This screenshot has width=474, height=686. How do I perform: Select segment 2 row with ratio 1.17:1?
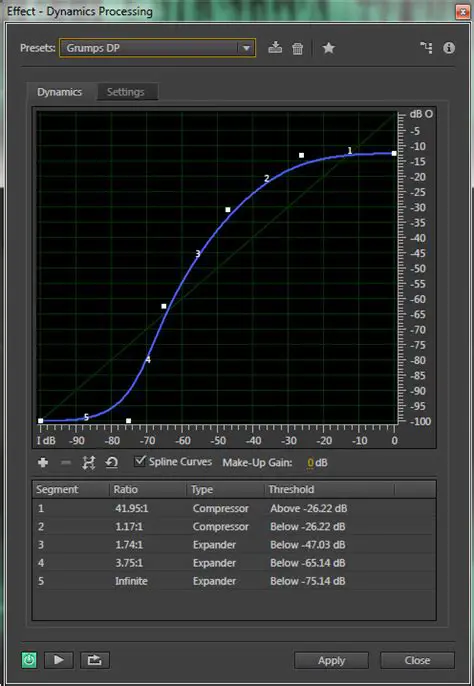pyautogui.click(x=234, y=527)
